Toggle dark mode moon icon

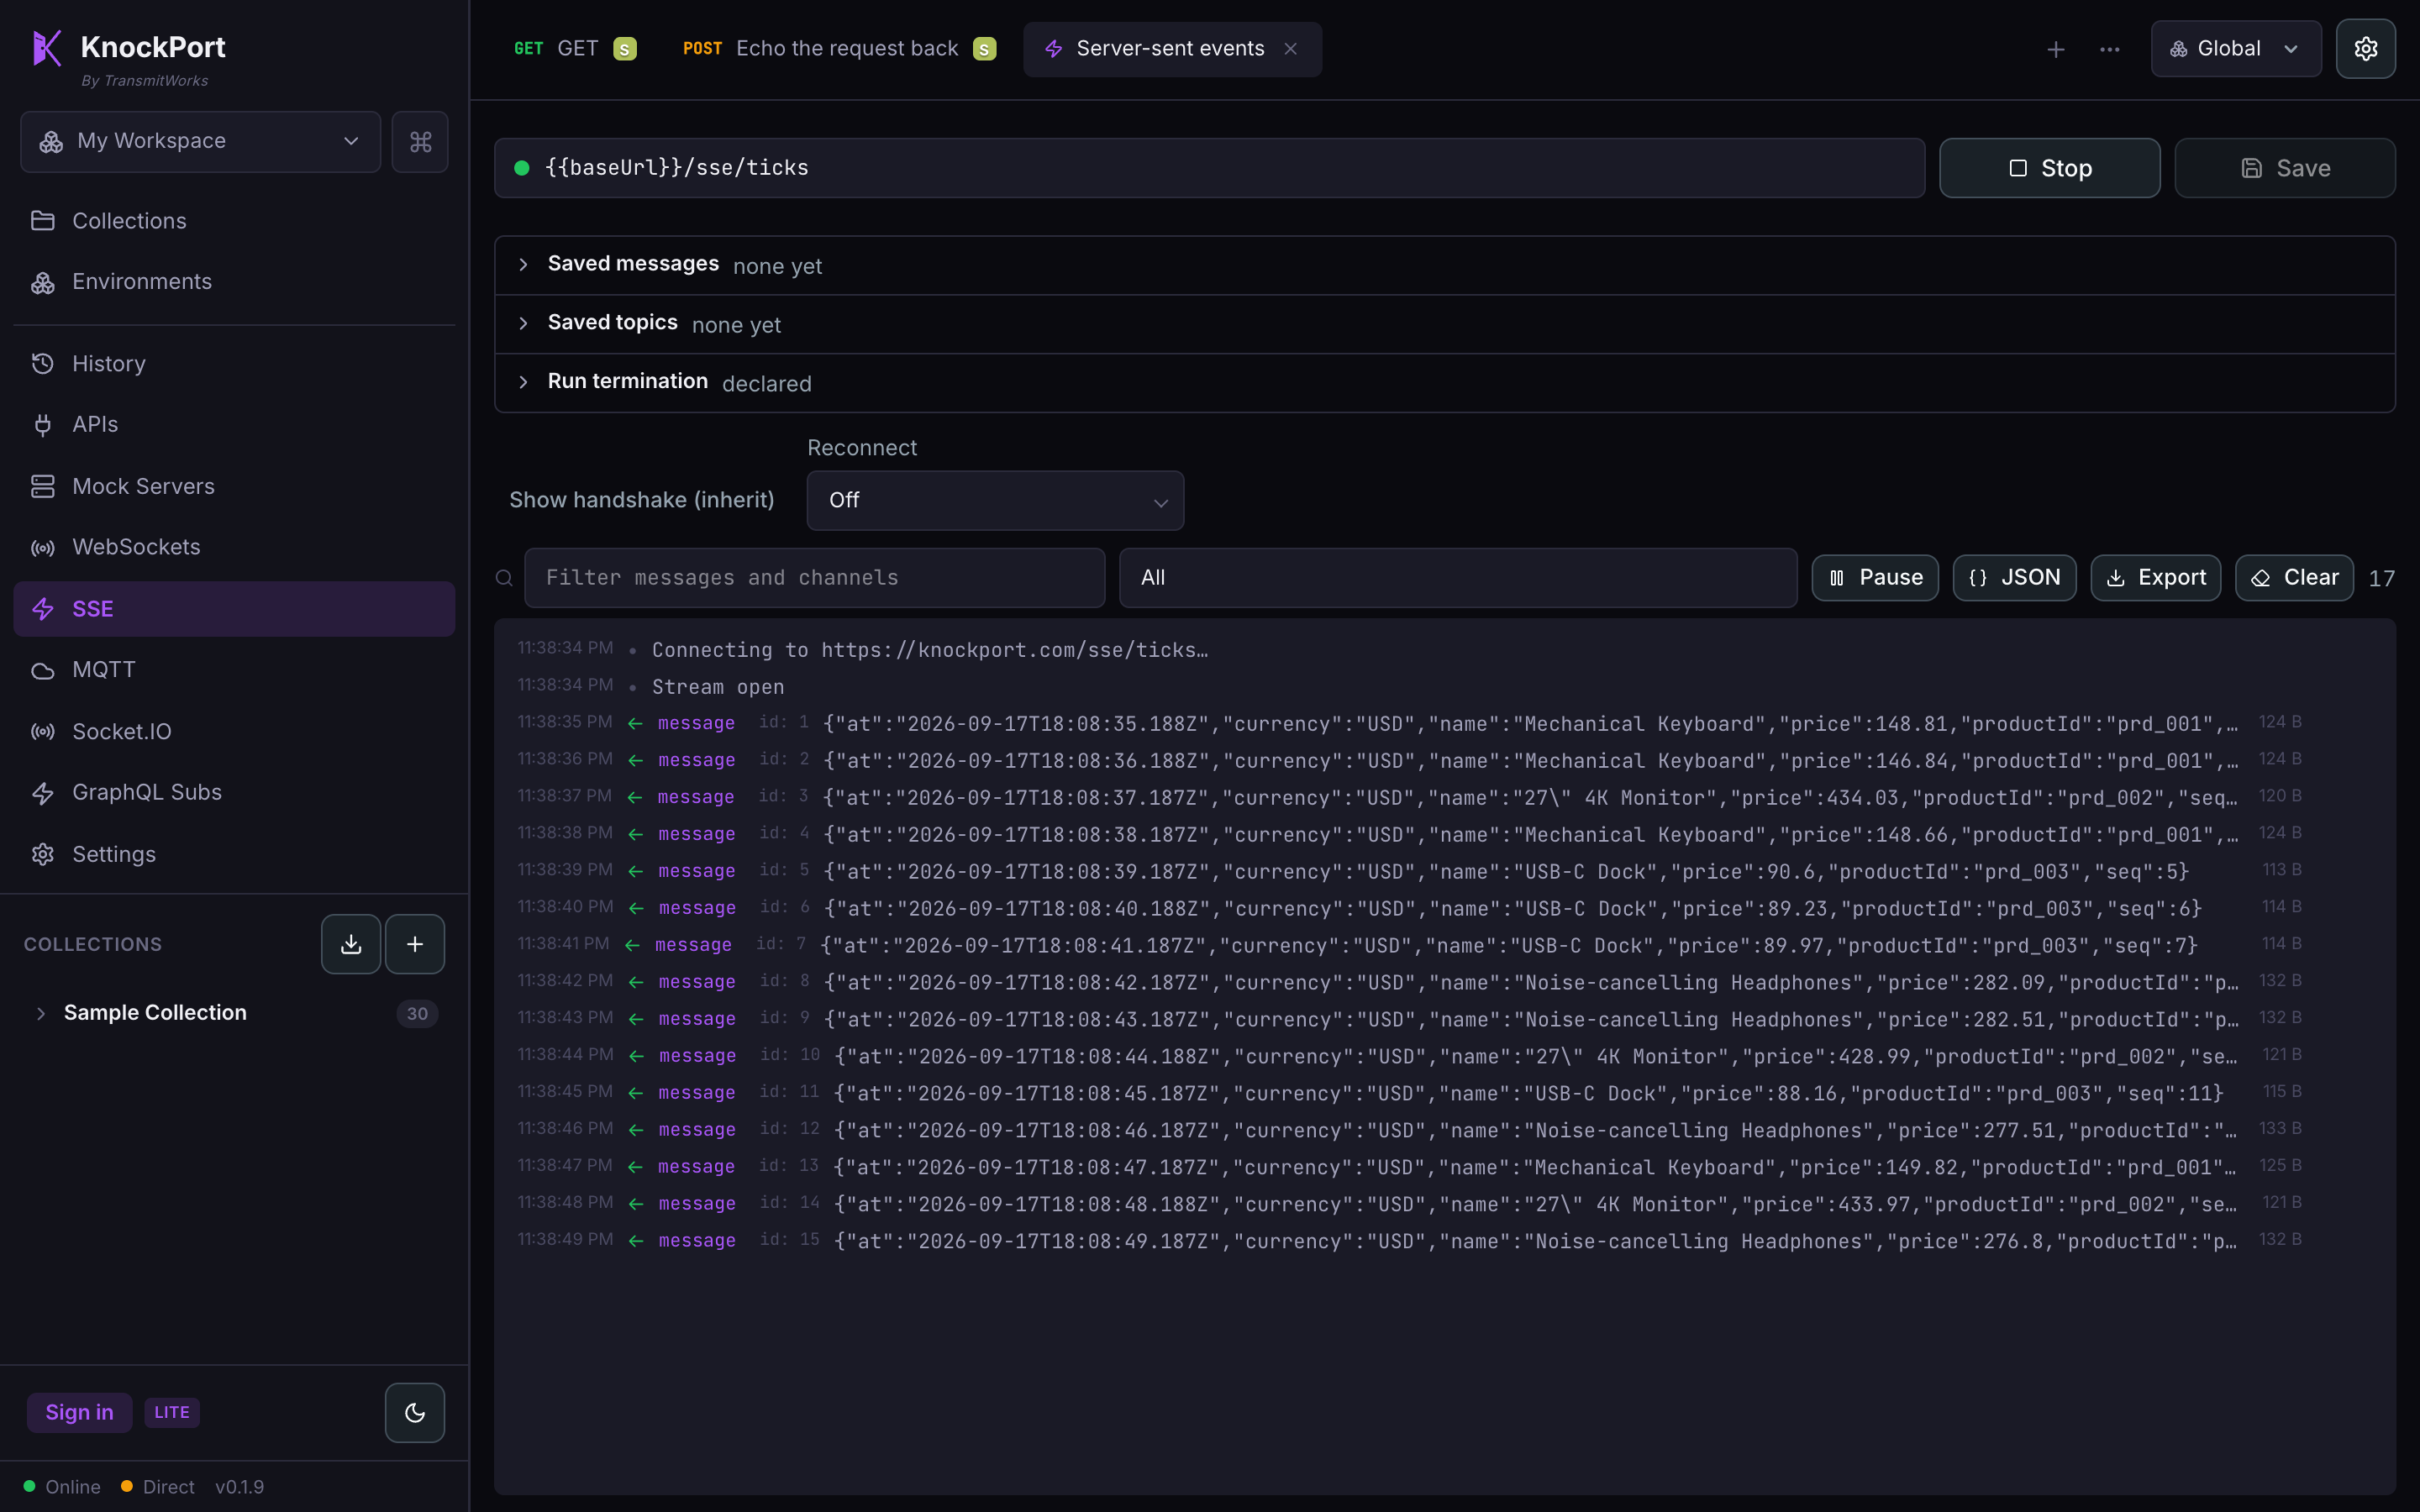tap(415, 1413)
